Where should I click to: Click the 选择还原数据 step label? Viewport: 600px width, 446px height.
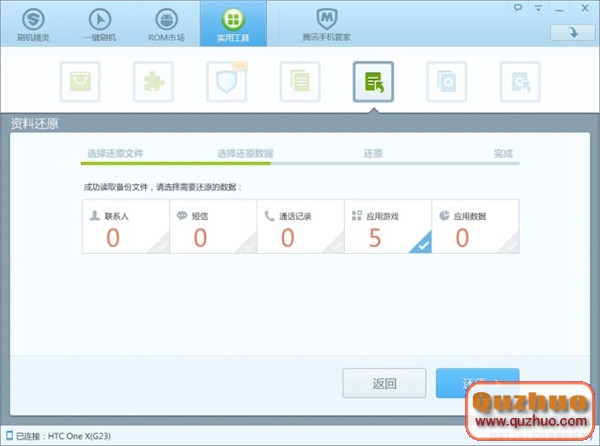click(x=245, y=154)
